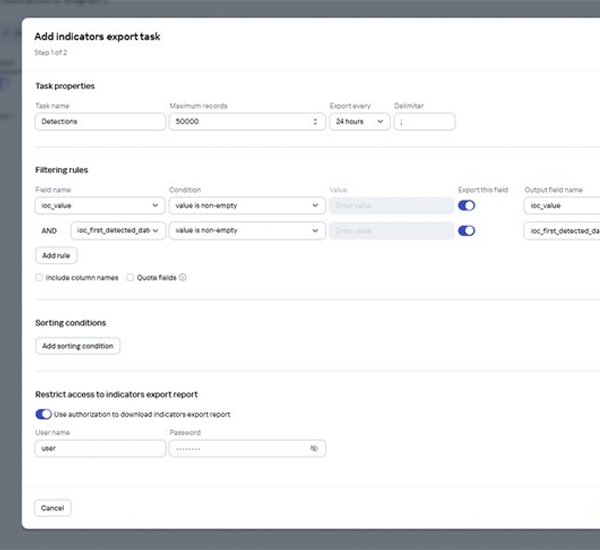Click the disabled Value field in AND rule
Viewport: 600px width, 550px height.
pos(392,231)
